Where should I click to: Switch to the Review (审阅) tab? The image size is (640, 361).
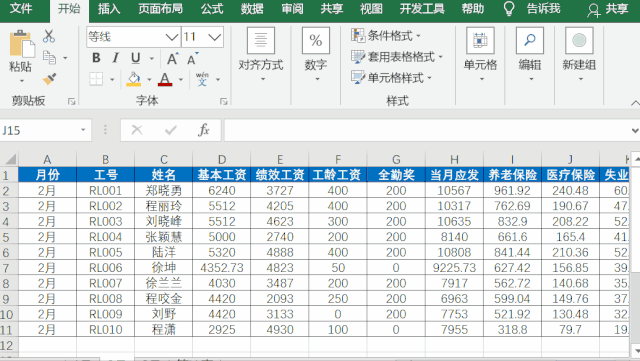(292, 9)
